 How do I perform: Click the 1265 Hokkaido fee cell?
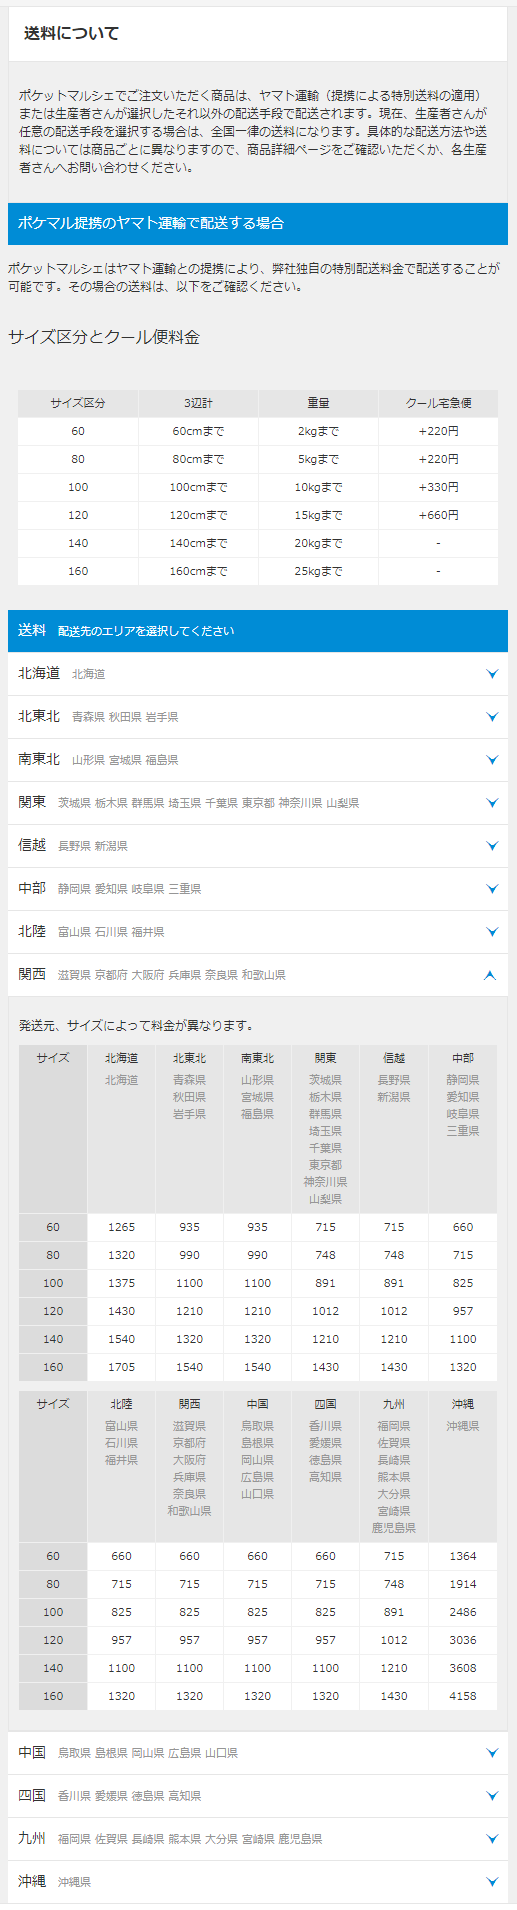tap(121, 1227)
